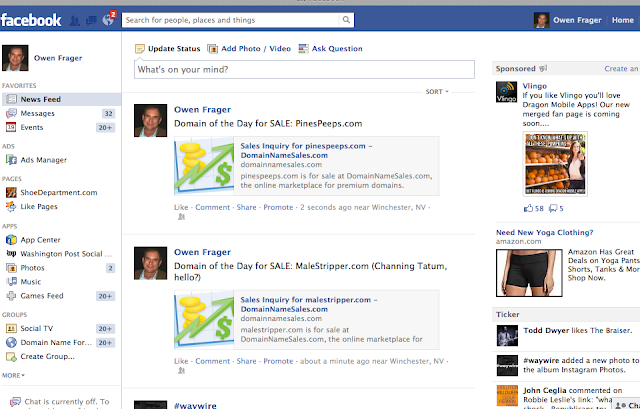Open the notifications globe icon
Screen dimensions: 640x409
click(108, 20)
